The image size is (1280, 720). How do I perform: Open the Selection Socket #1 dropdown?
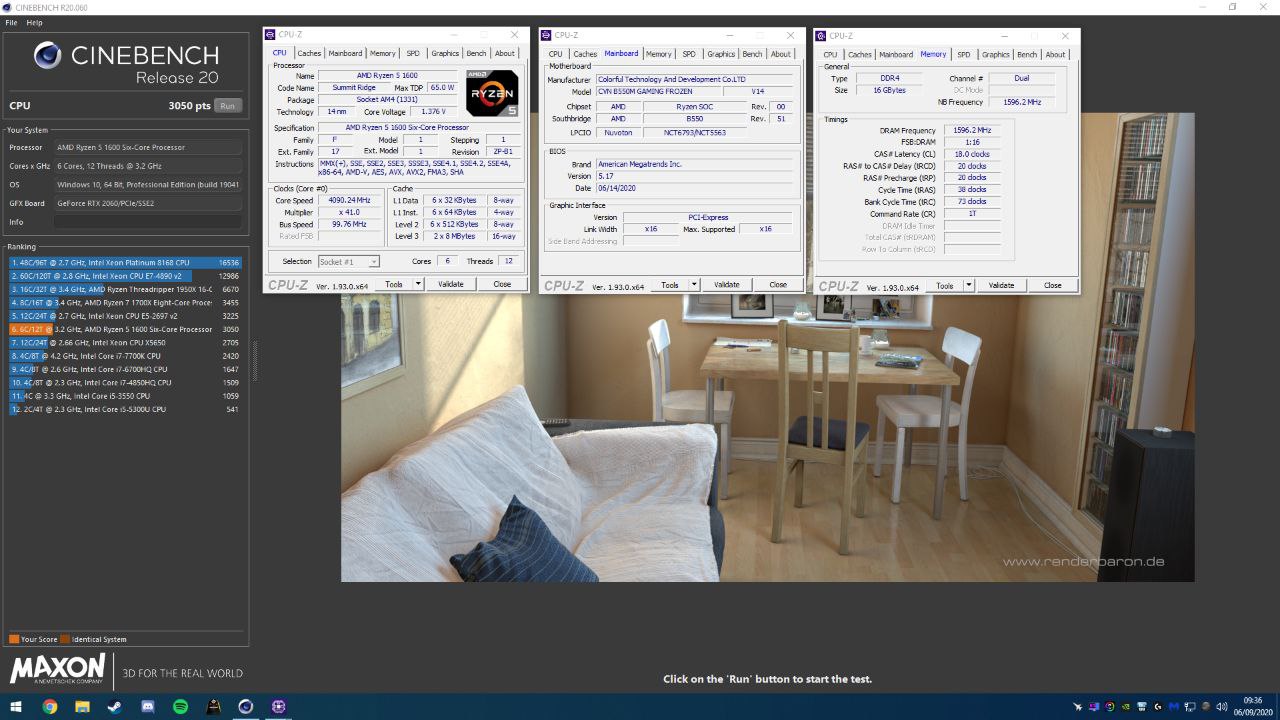tap(348, 261)
